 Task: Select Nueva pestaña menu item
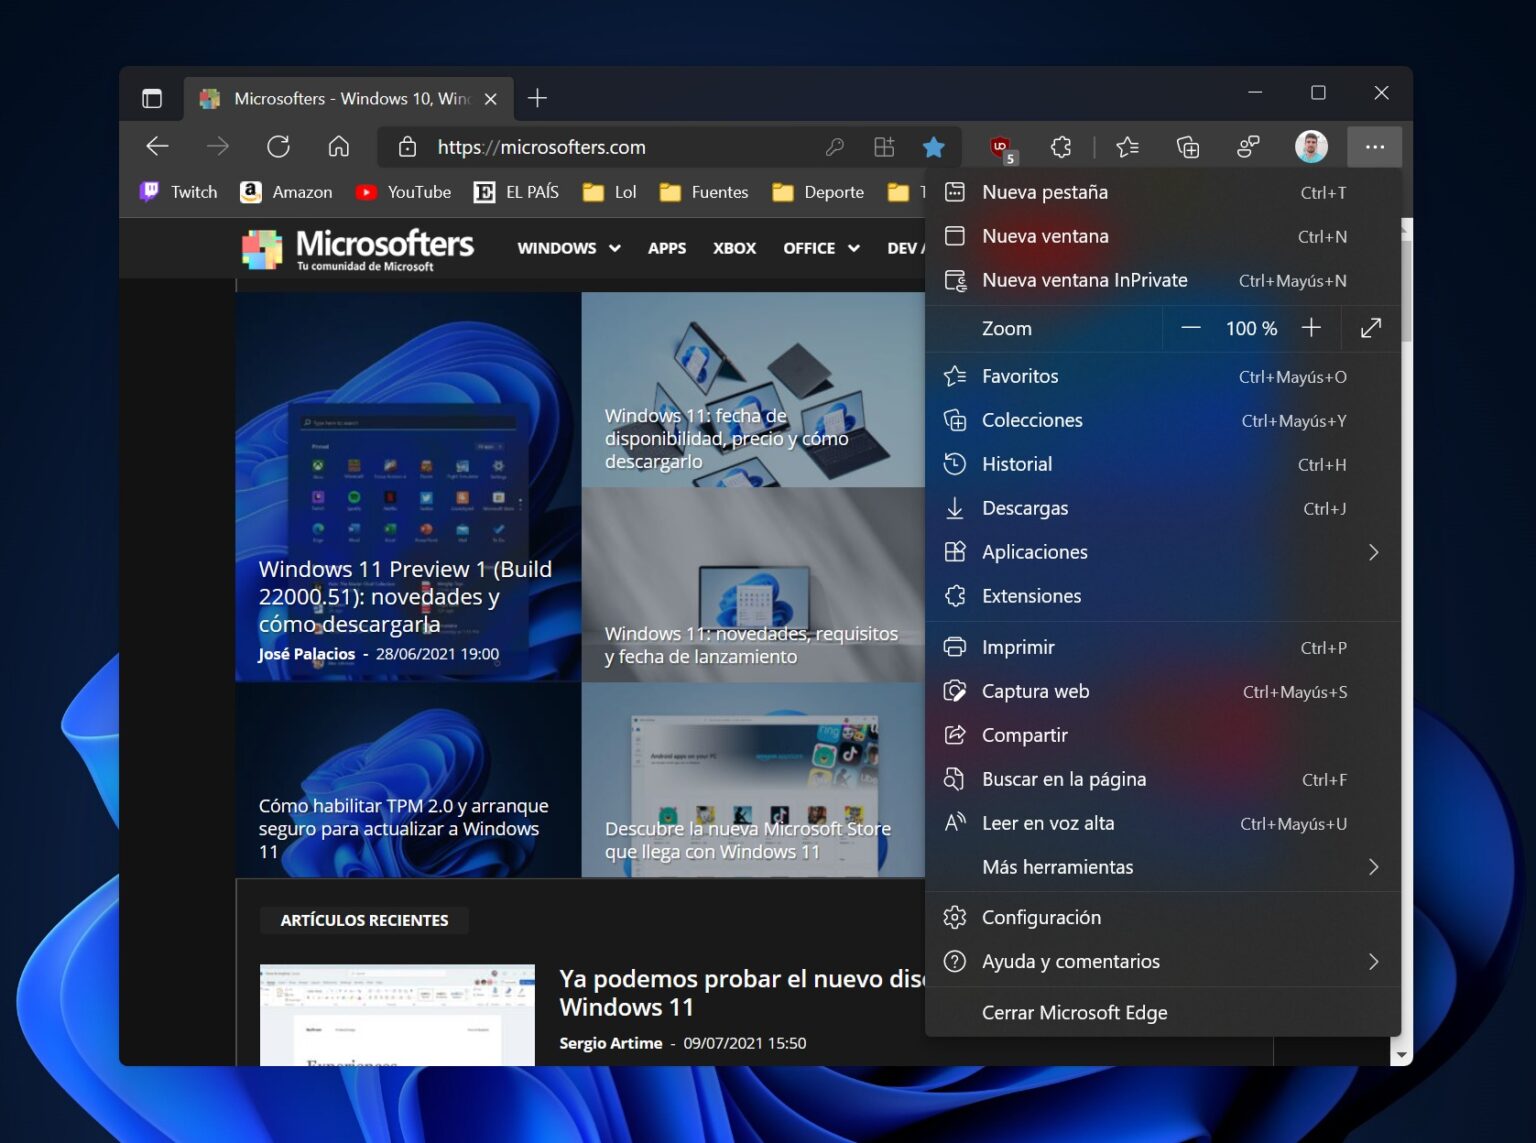(x=1162, y=192)
